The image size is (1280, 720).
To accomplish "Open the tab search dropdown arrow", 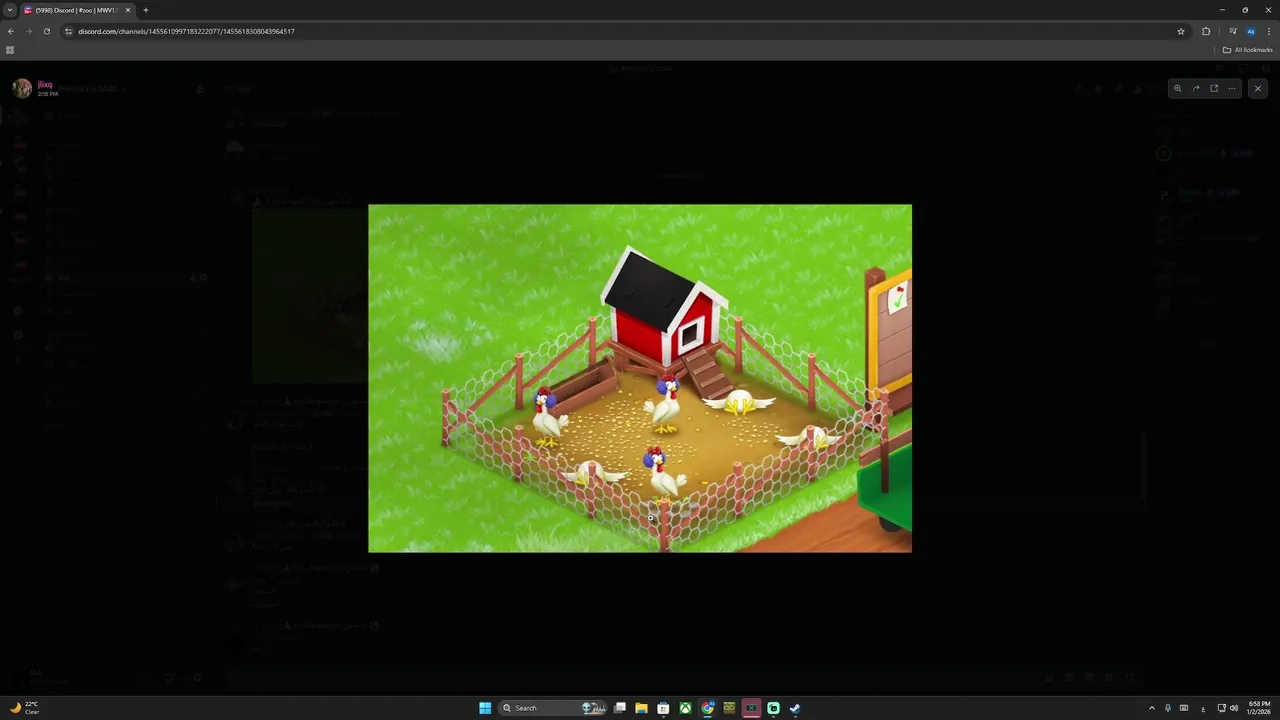I will pyautogui.click(x=10, y=10).
